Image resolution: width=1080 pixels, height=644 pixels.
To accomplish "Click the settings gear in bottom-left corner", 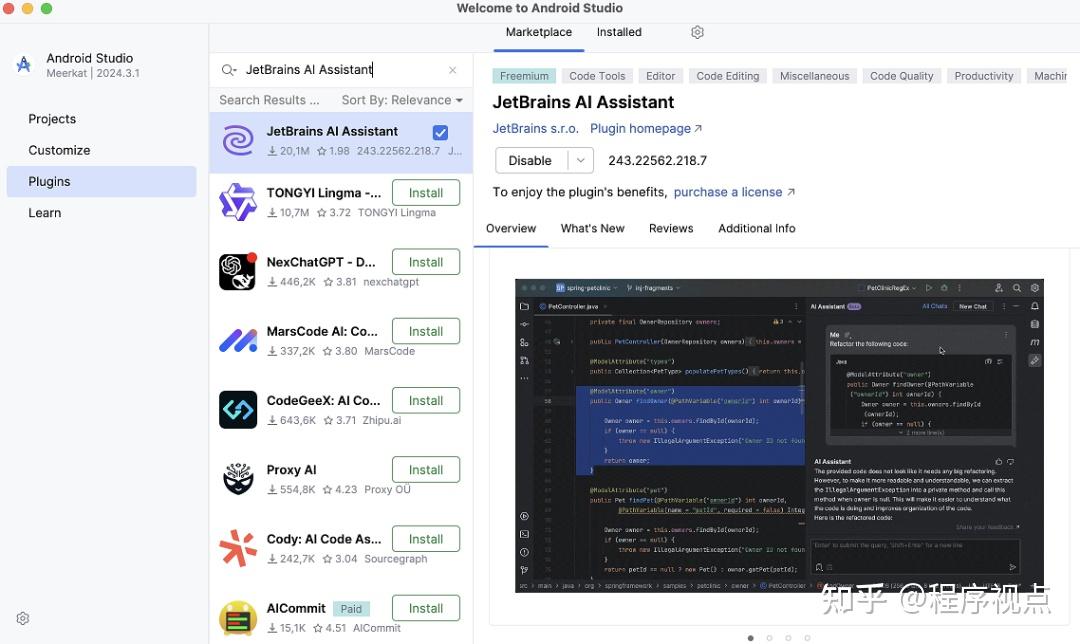I will pyautogui.click(x=22, y=618).
